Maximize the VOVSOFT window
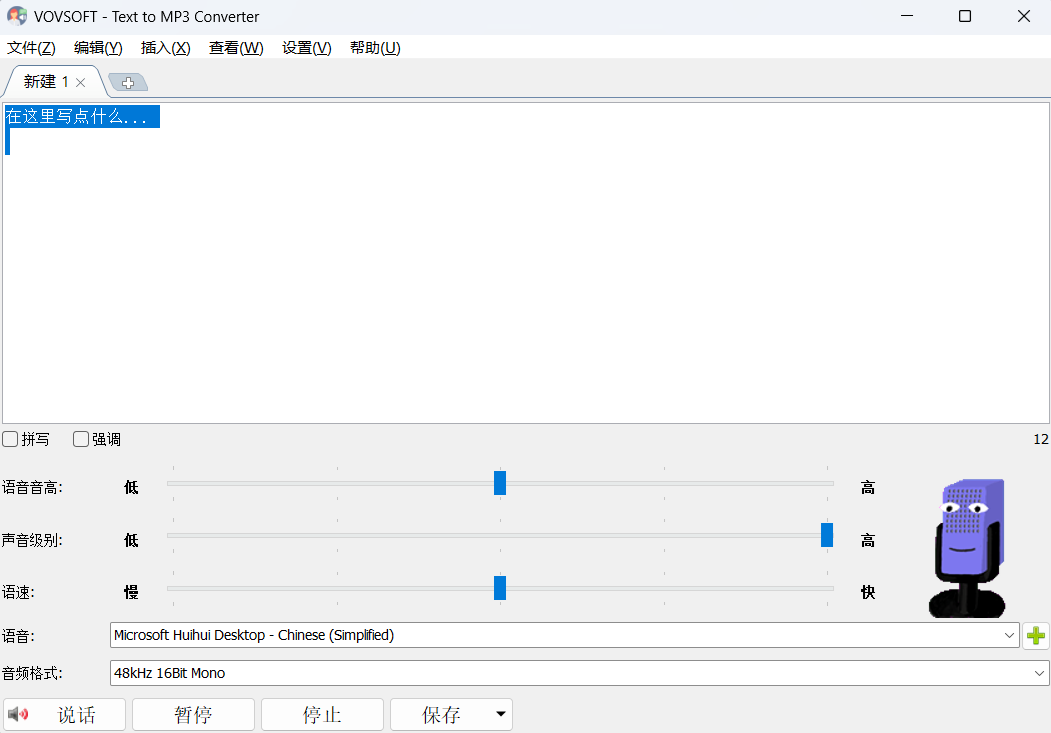This screenshot has width=1051, height=733. click(965, 16)
